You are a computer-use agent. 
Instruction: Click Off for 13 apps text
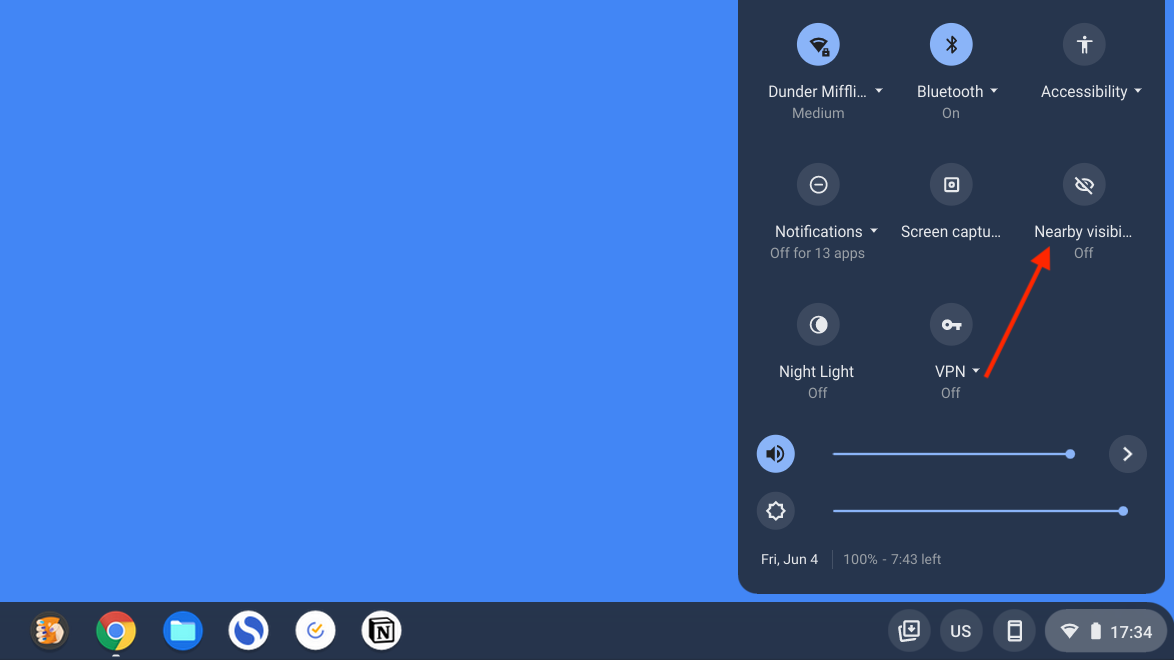[817, 253]
